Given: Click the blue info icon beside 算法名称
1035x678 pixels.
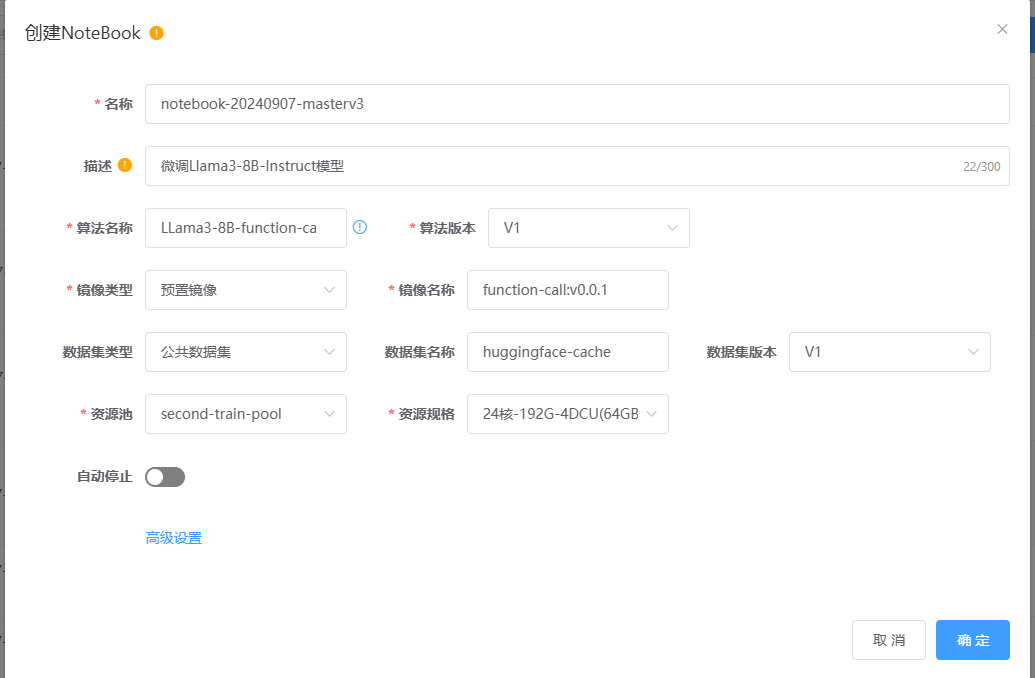Looking at the screenshot, I should pyautogui.click(x=360, y=227).
